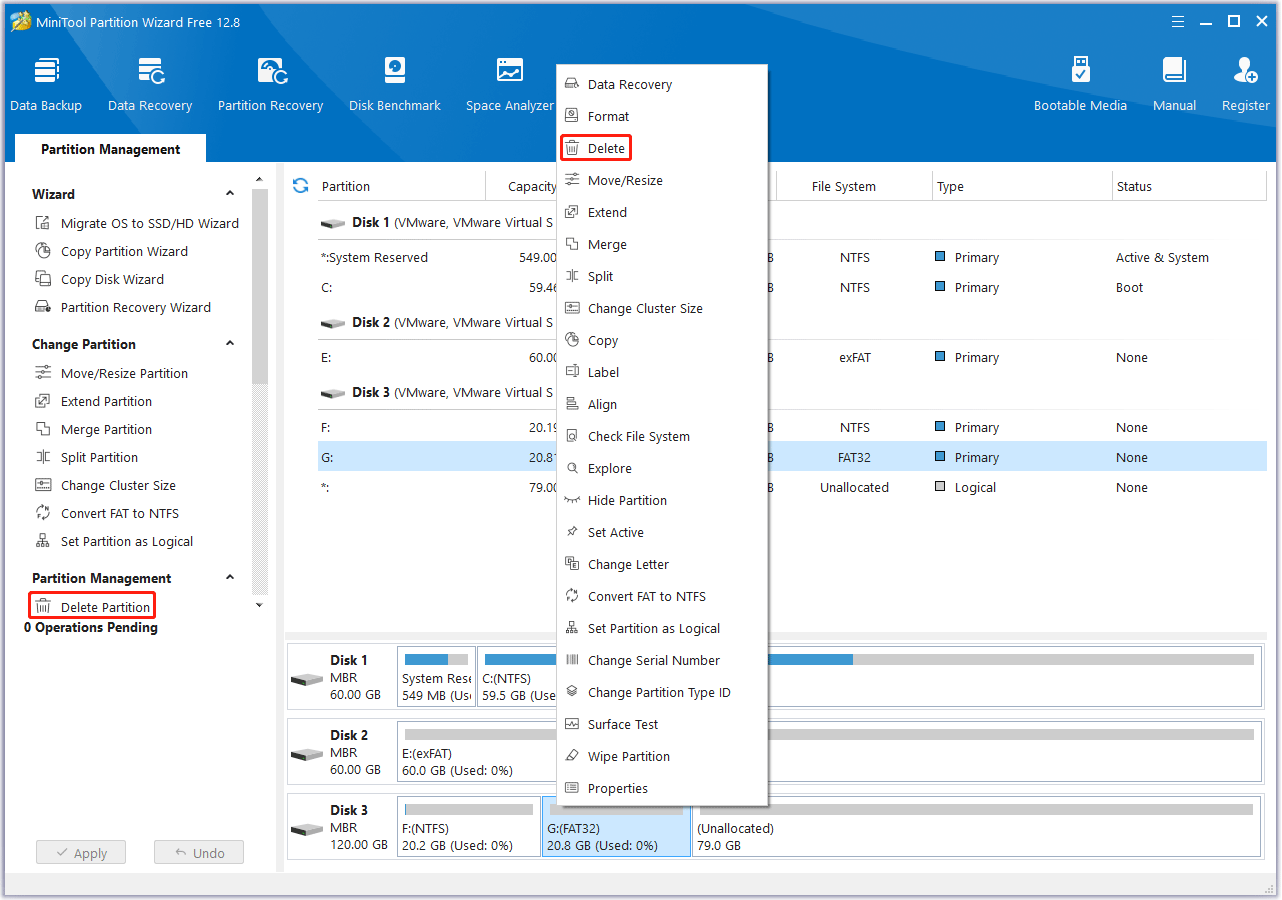Image resolution: width=1282 pixels, height=900 pixels.
Task: Start the Copy Partition Wizard
Action: [x=111, y=251]
